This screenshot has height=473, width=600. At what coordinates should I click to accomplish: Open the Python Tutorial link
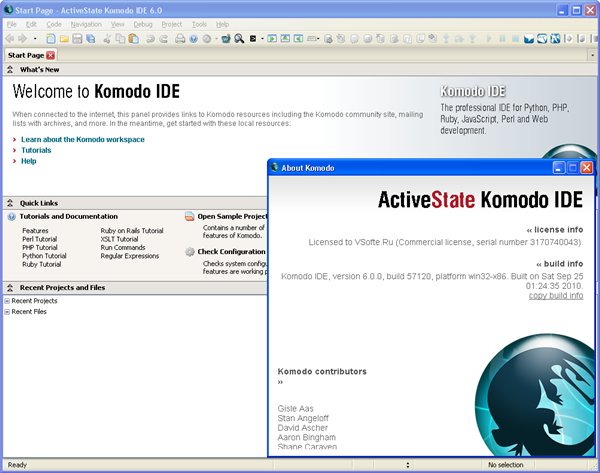44,256
